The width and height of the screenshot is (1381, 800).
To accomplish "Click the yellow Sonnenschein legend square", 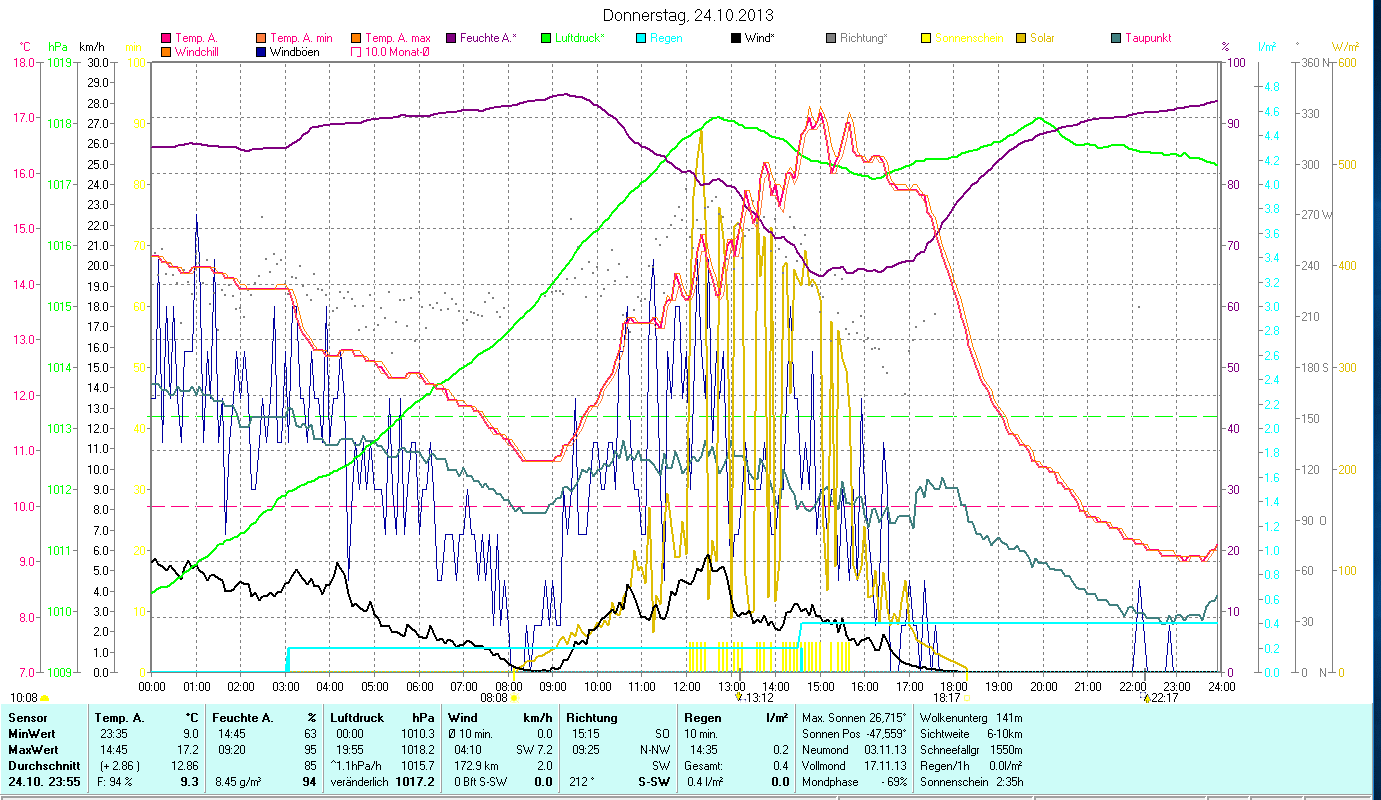I will tap(926, 38).
